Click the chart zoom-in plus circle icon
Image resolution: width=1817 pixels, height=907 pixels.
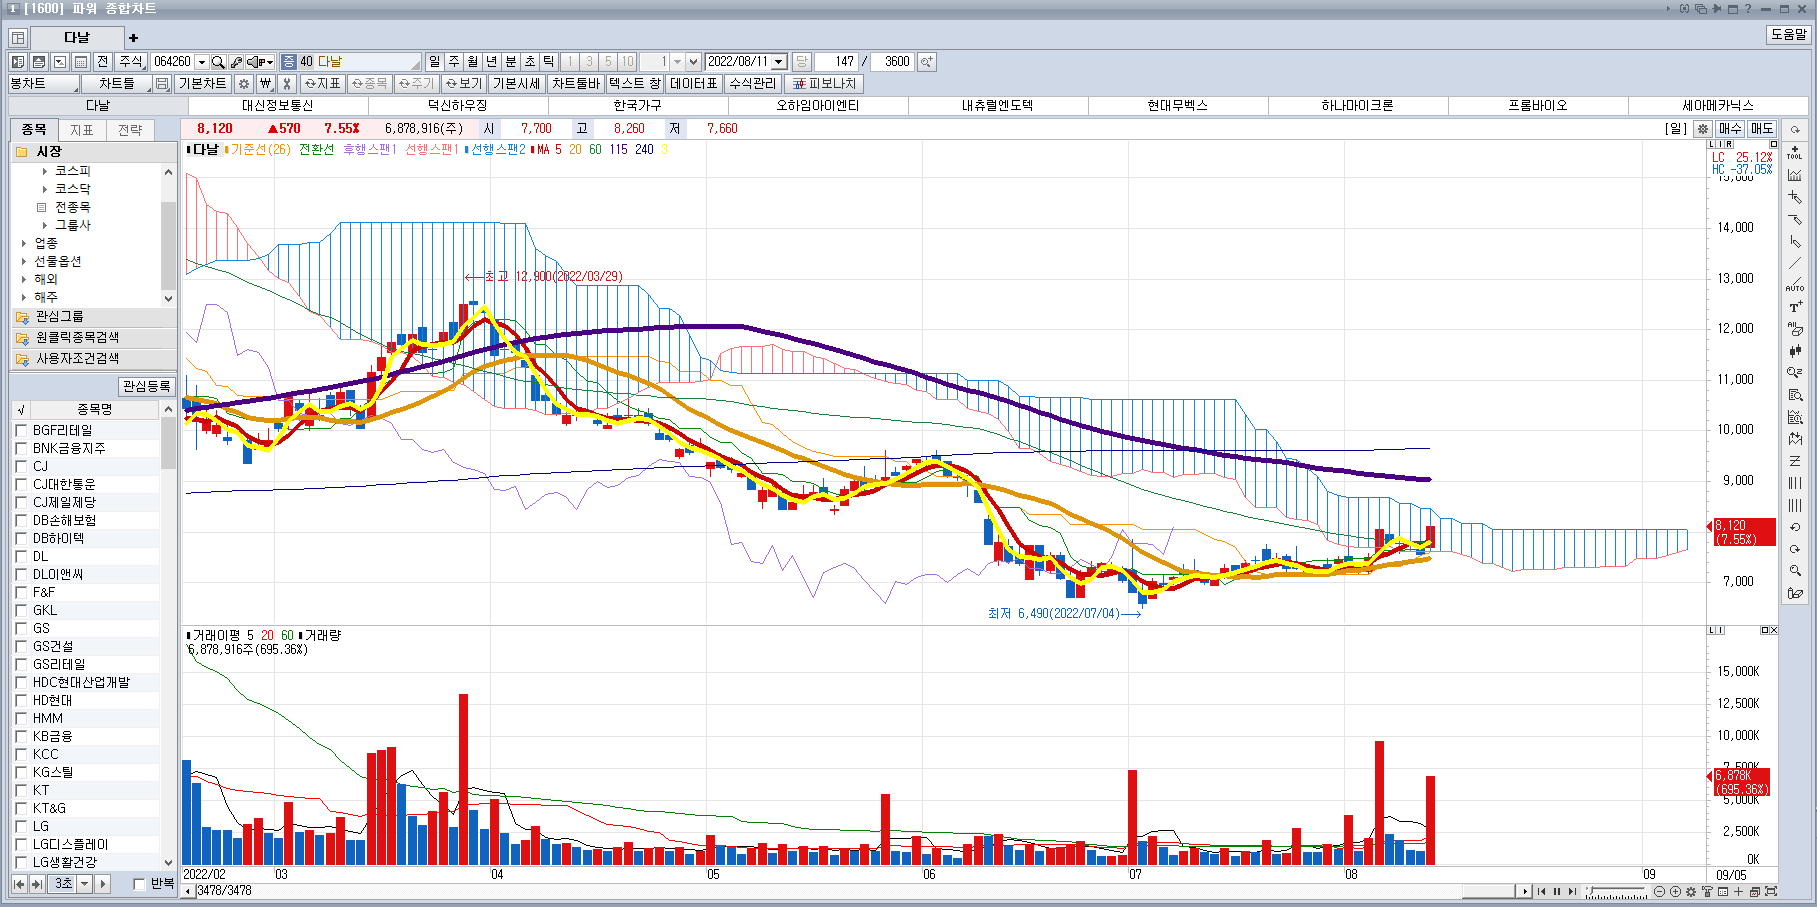click(x=1675, y=891)
